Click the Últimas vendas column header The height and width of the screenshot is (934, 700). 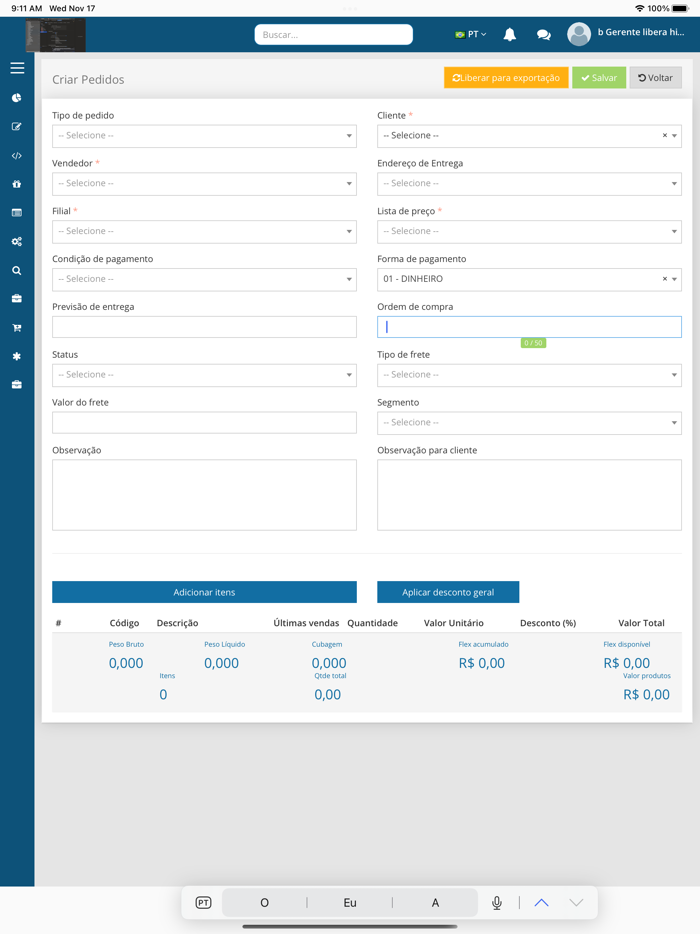[x=306, y=623]
